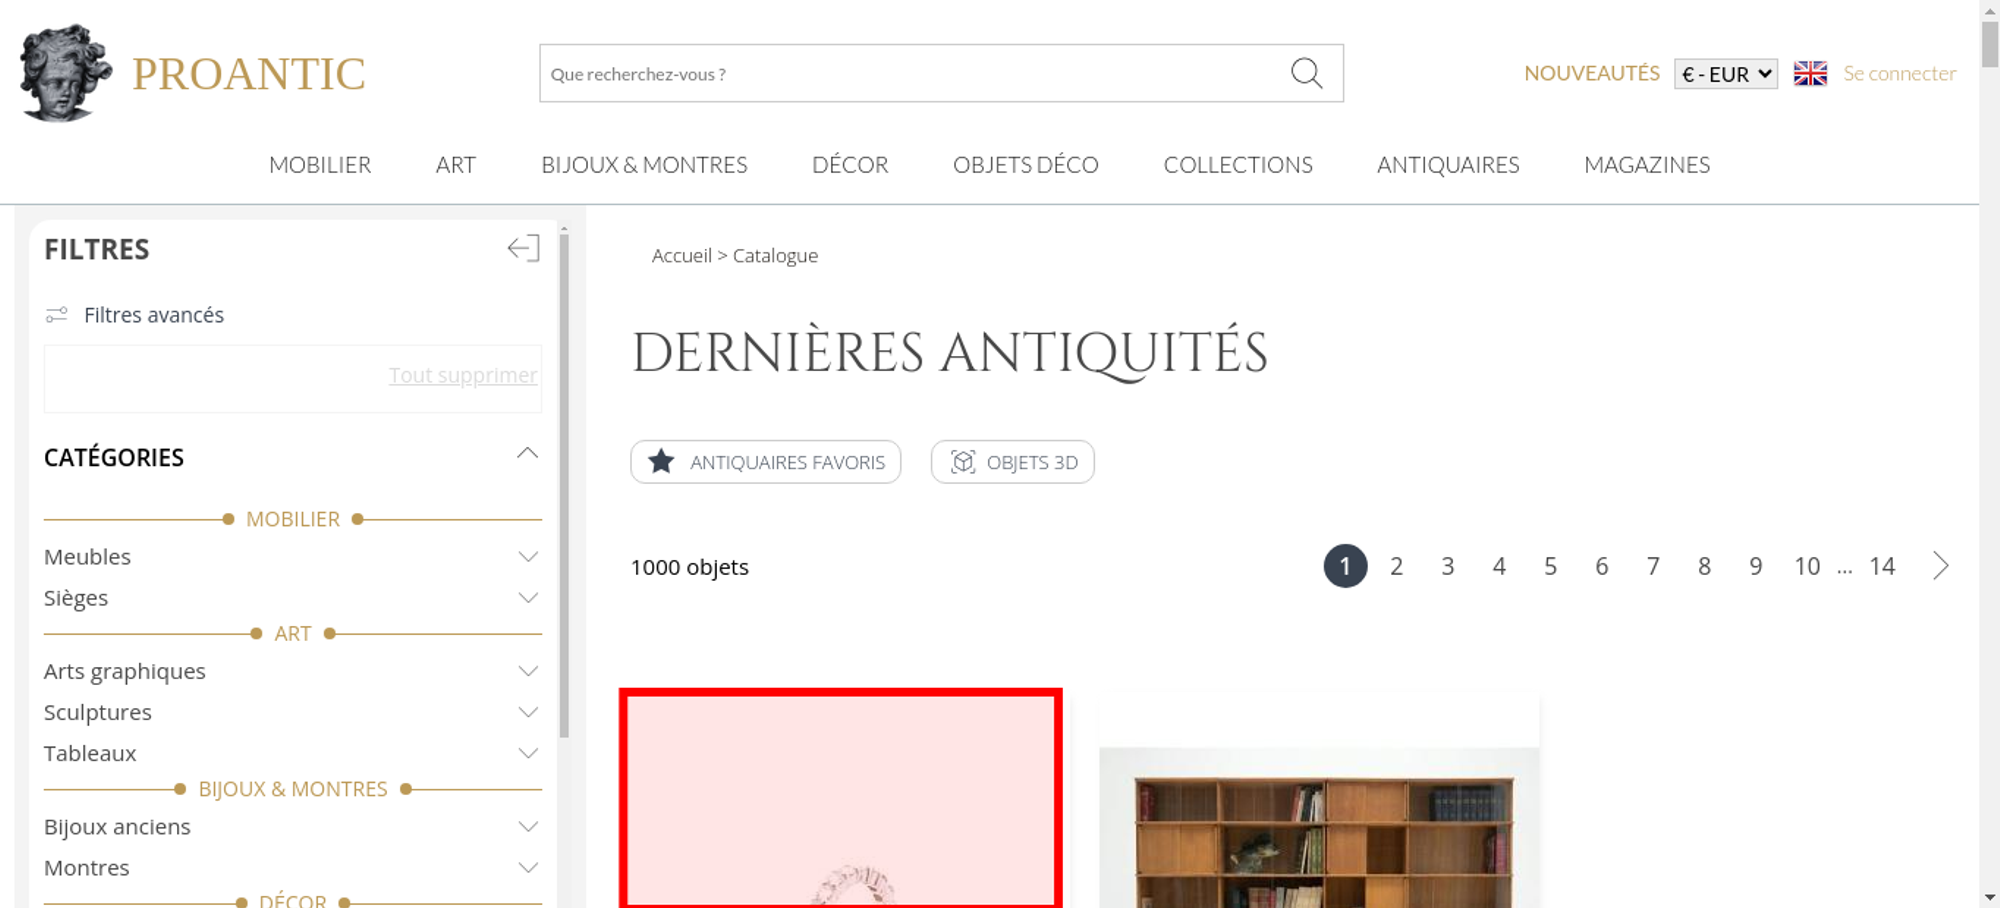
Task: Open the EUR currency dropdown
Action: (x=1725, y=74)
